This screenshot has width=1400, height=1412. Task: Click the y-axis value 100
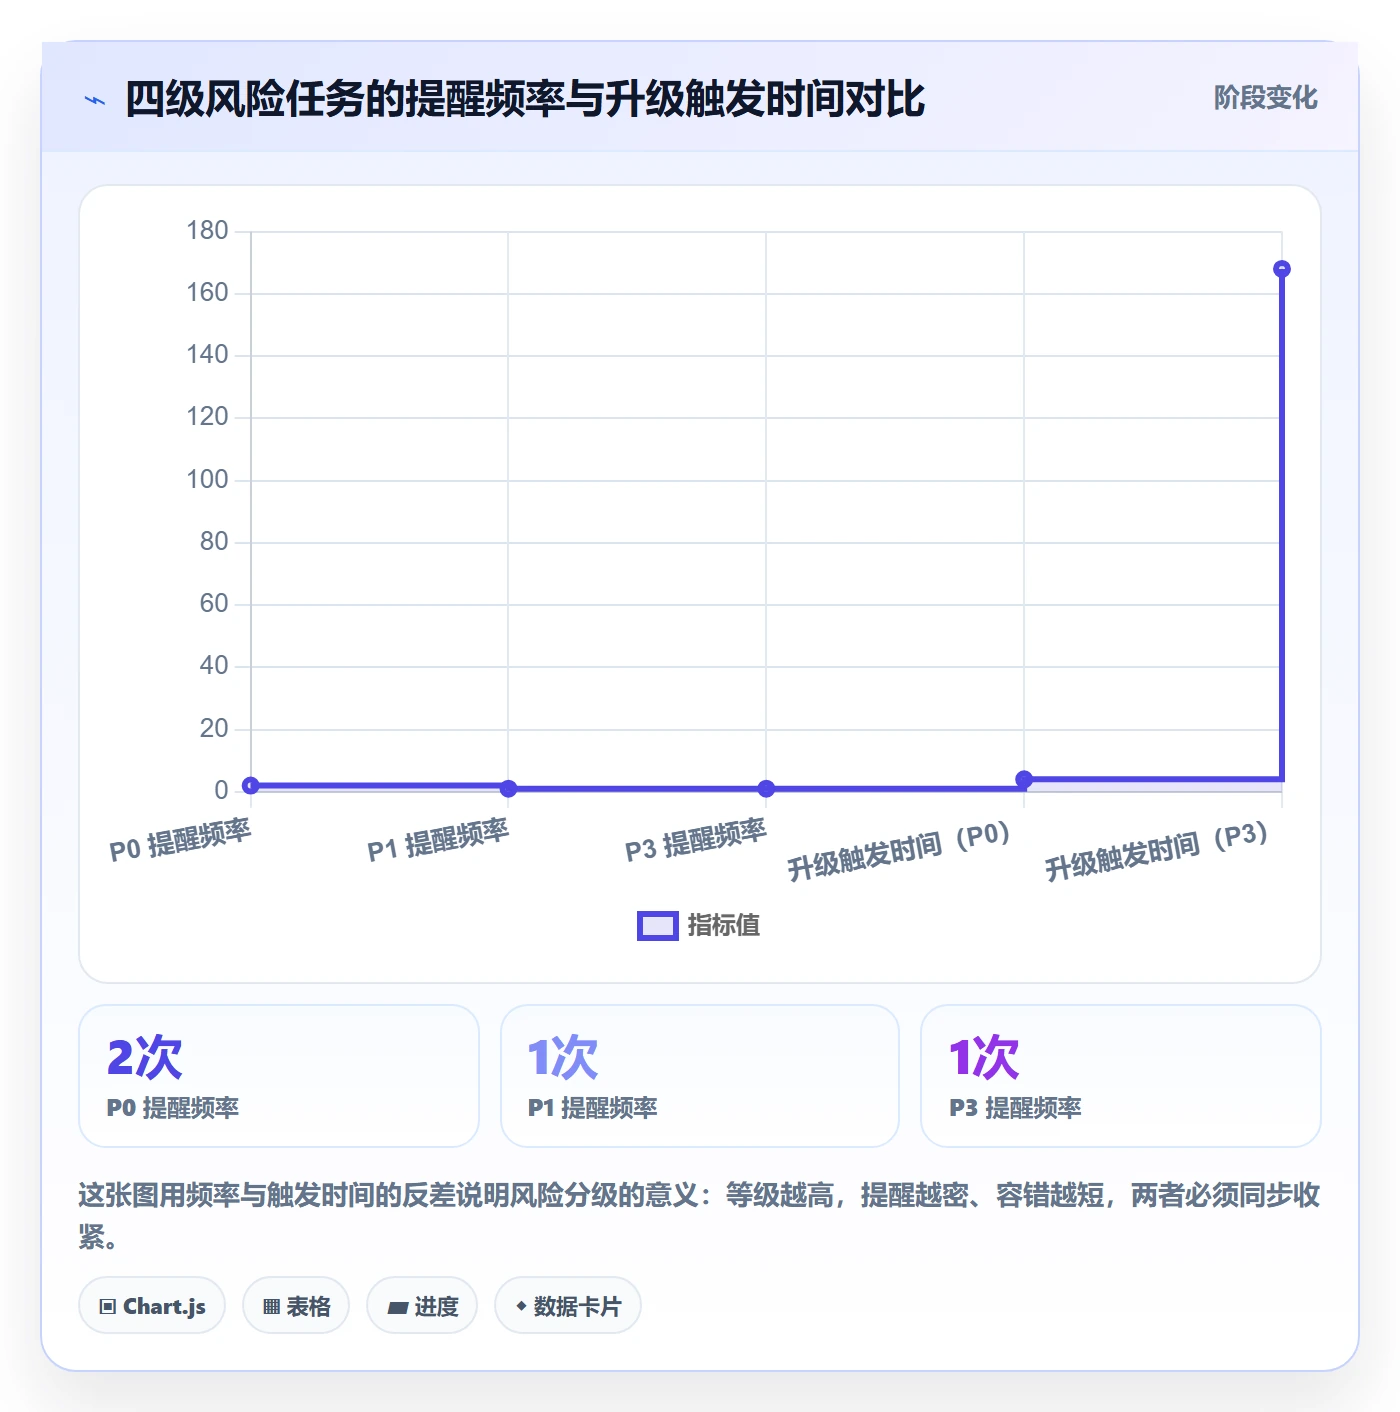tap(208, 480)
